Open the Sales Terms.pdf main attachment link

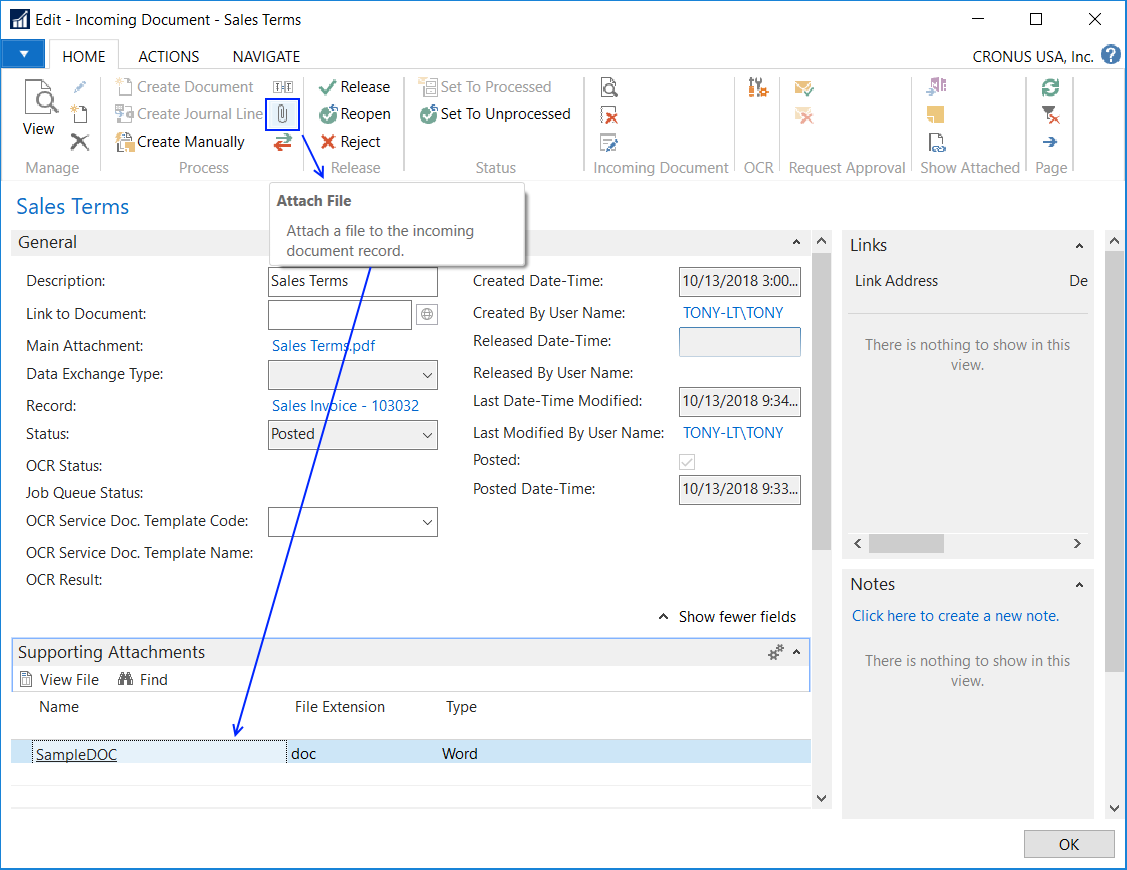coord(323,346)
